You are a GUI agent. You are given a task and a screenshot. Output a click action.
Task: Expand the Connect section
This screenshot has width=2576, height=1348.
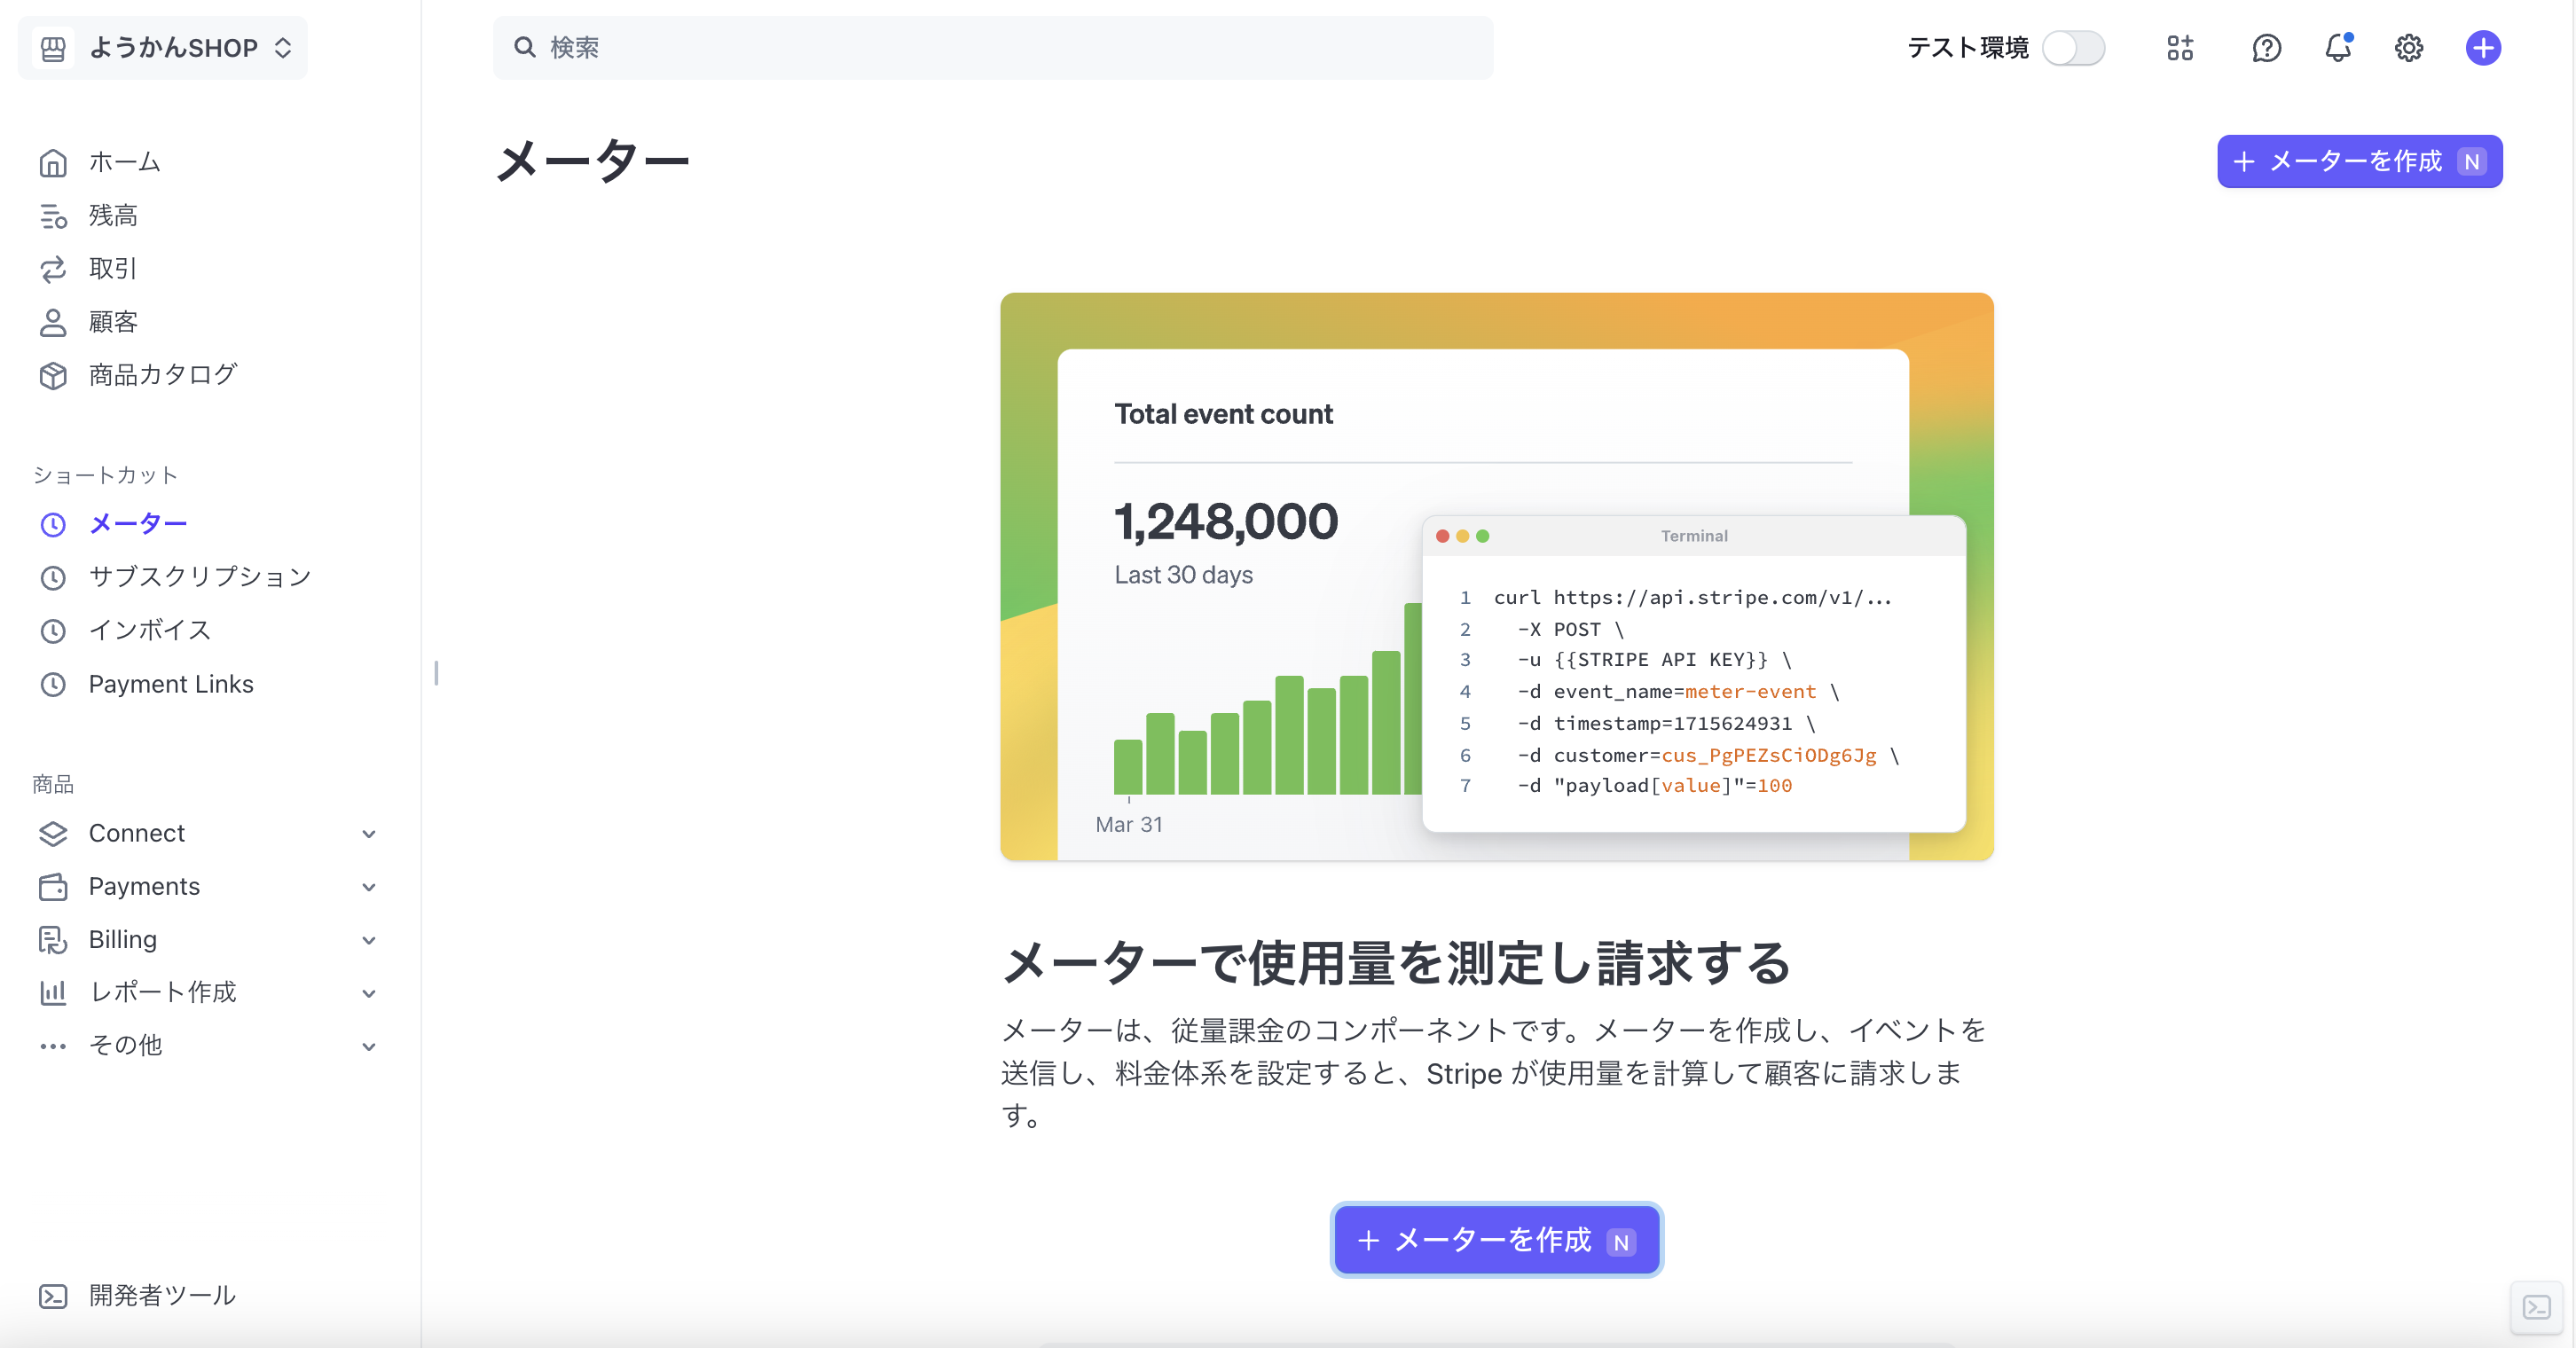(x=368, y=834)
